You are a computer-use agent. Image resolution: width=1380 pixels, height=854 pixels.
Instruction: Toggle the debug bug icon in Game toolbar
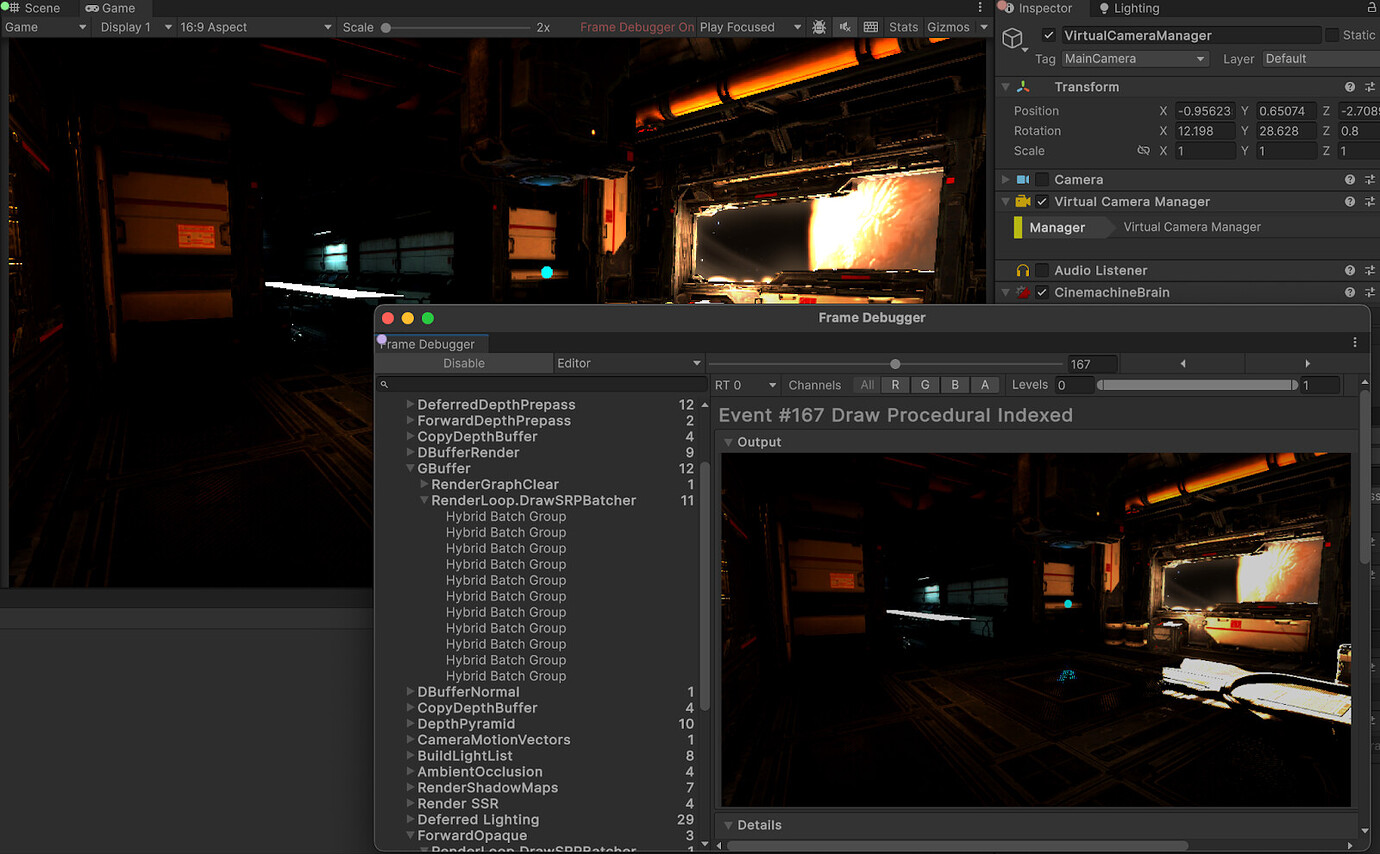pyautogui.click(x=819, y=27)
